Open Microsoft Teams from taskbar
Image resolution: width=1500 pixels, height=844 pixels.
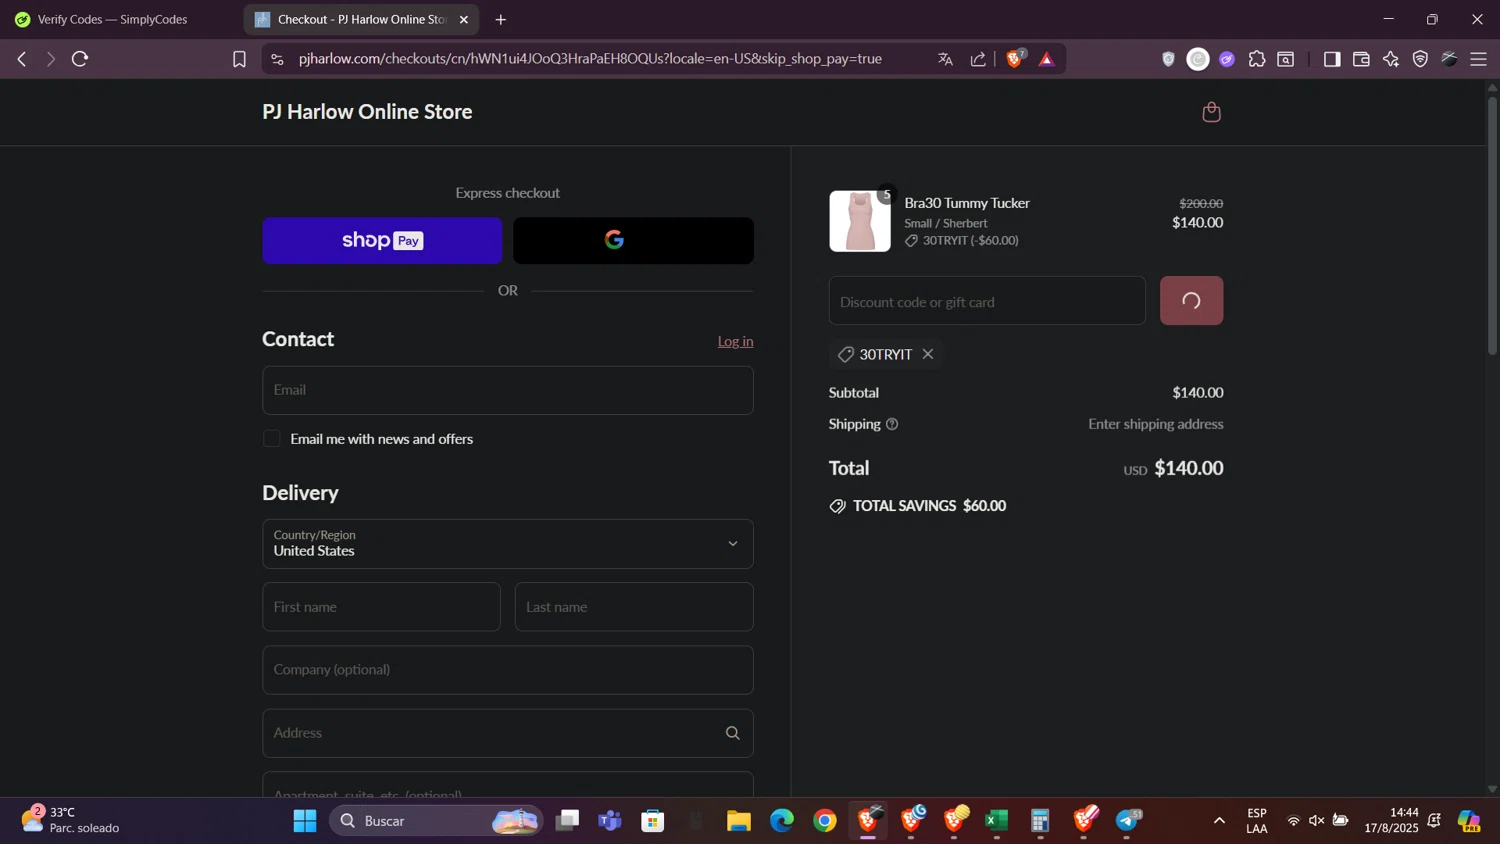pos(610,821)
